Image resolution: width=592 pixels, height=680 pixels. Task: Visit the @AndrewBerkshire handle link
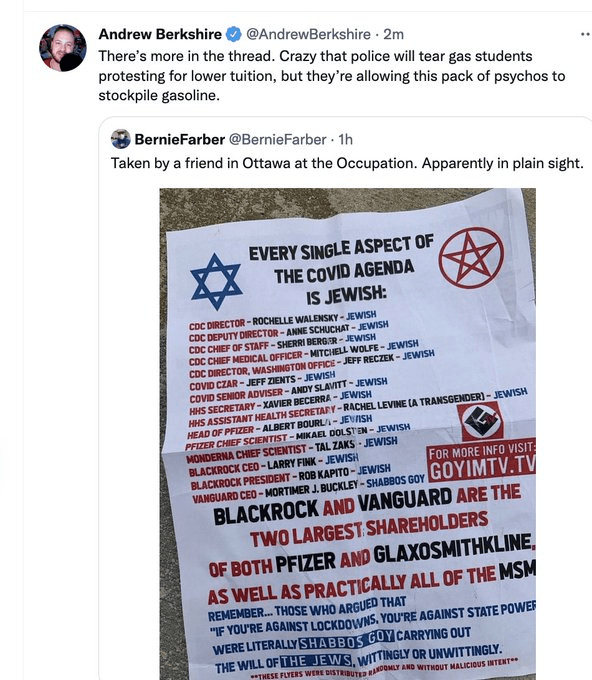308,34
